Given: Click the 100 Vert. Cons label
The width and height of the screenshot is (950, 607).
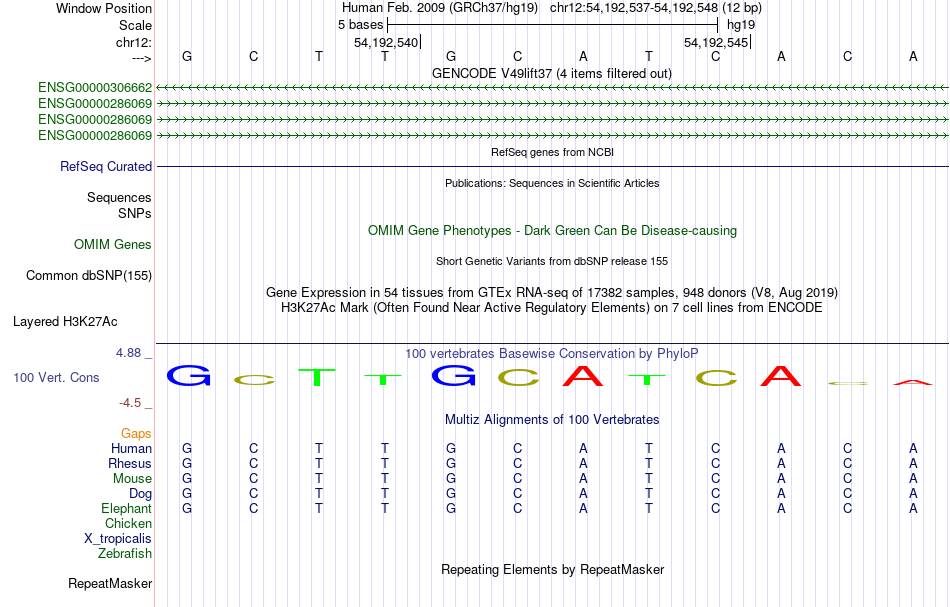Looking at the screenshot, I should click(56, 377).
